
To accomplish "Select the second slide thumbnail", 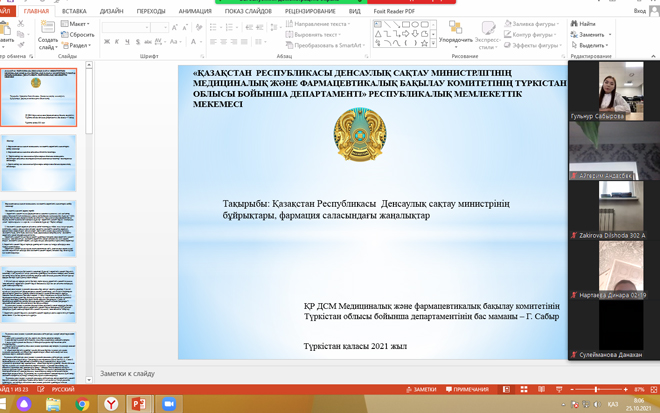I will tap(39, 163).
